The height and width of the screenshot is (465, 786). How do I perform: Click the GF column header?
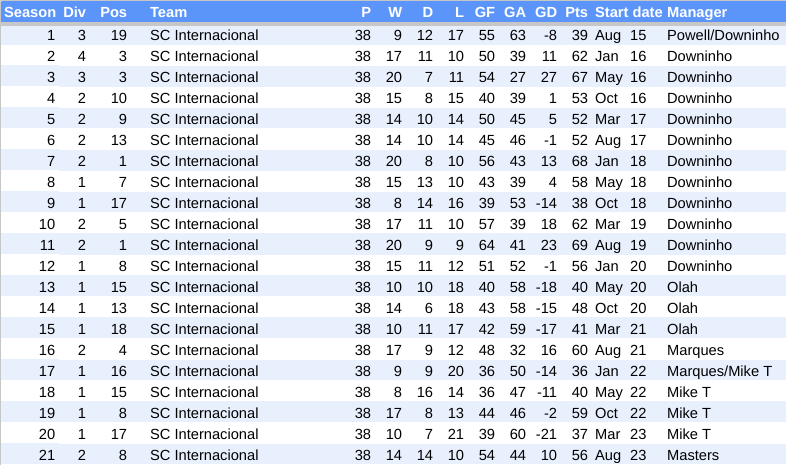pos(484,12)
